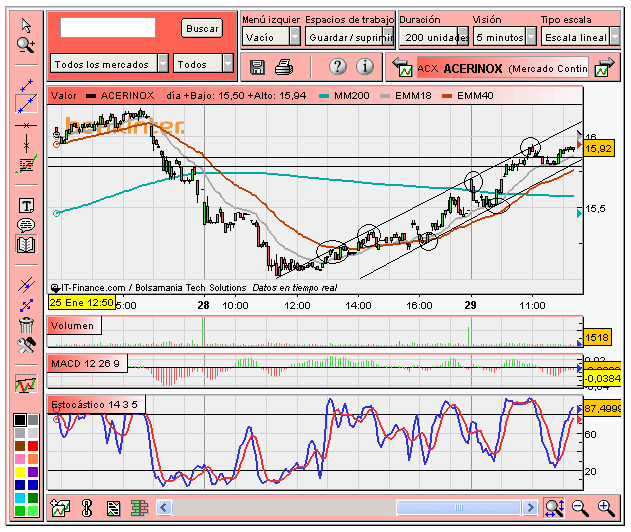Image resolution: width=631 pixels, height=532 pixels.
Task: Select the purple color swatch
Action: pyautogui.click(x=33, y=472)
